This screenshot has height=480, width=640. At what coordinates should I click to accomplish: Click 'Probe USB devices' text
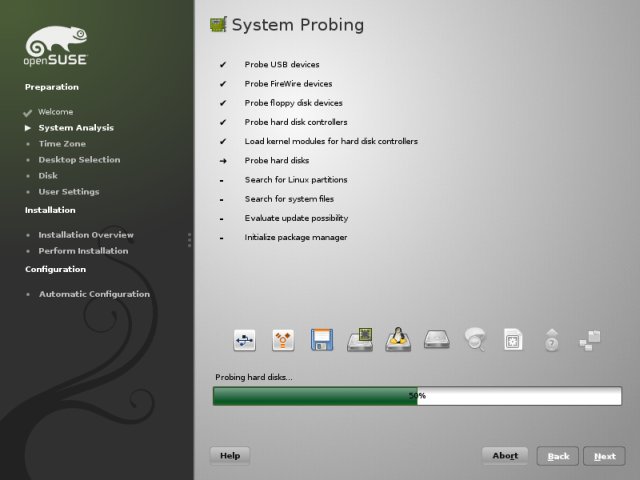click(x=282, y=64)
